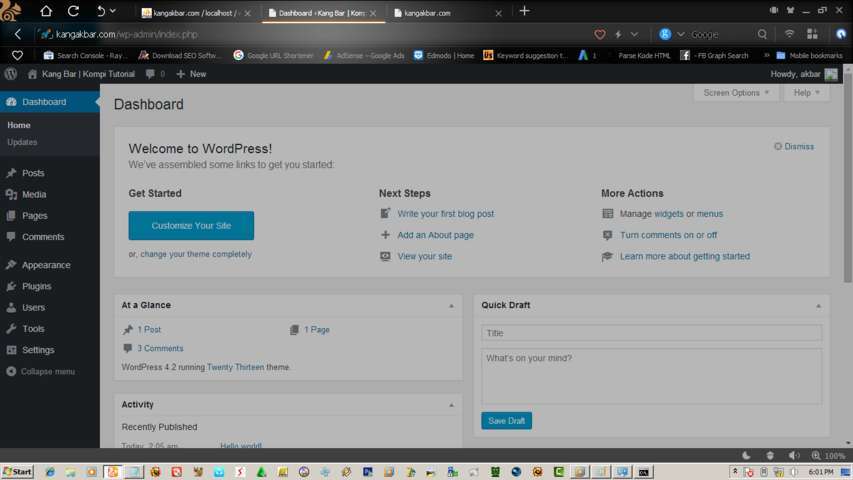Go back with the browser back arrow
This screenshot has width=853, height=480.
coord(17,34)
